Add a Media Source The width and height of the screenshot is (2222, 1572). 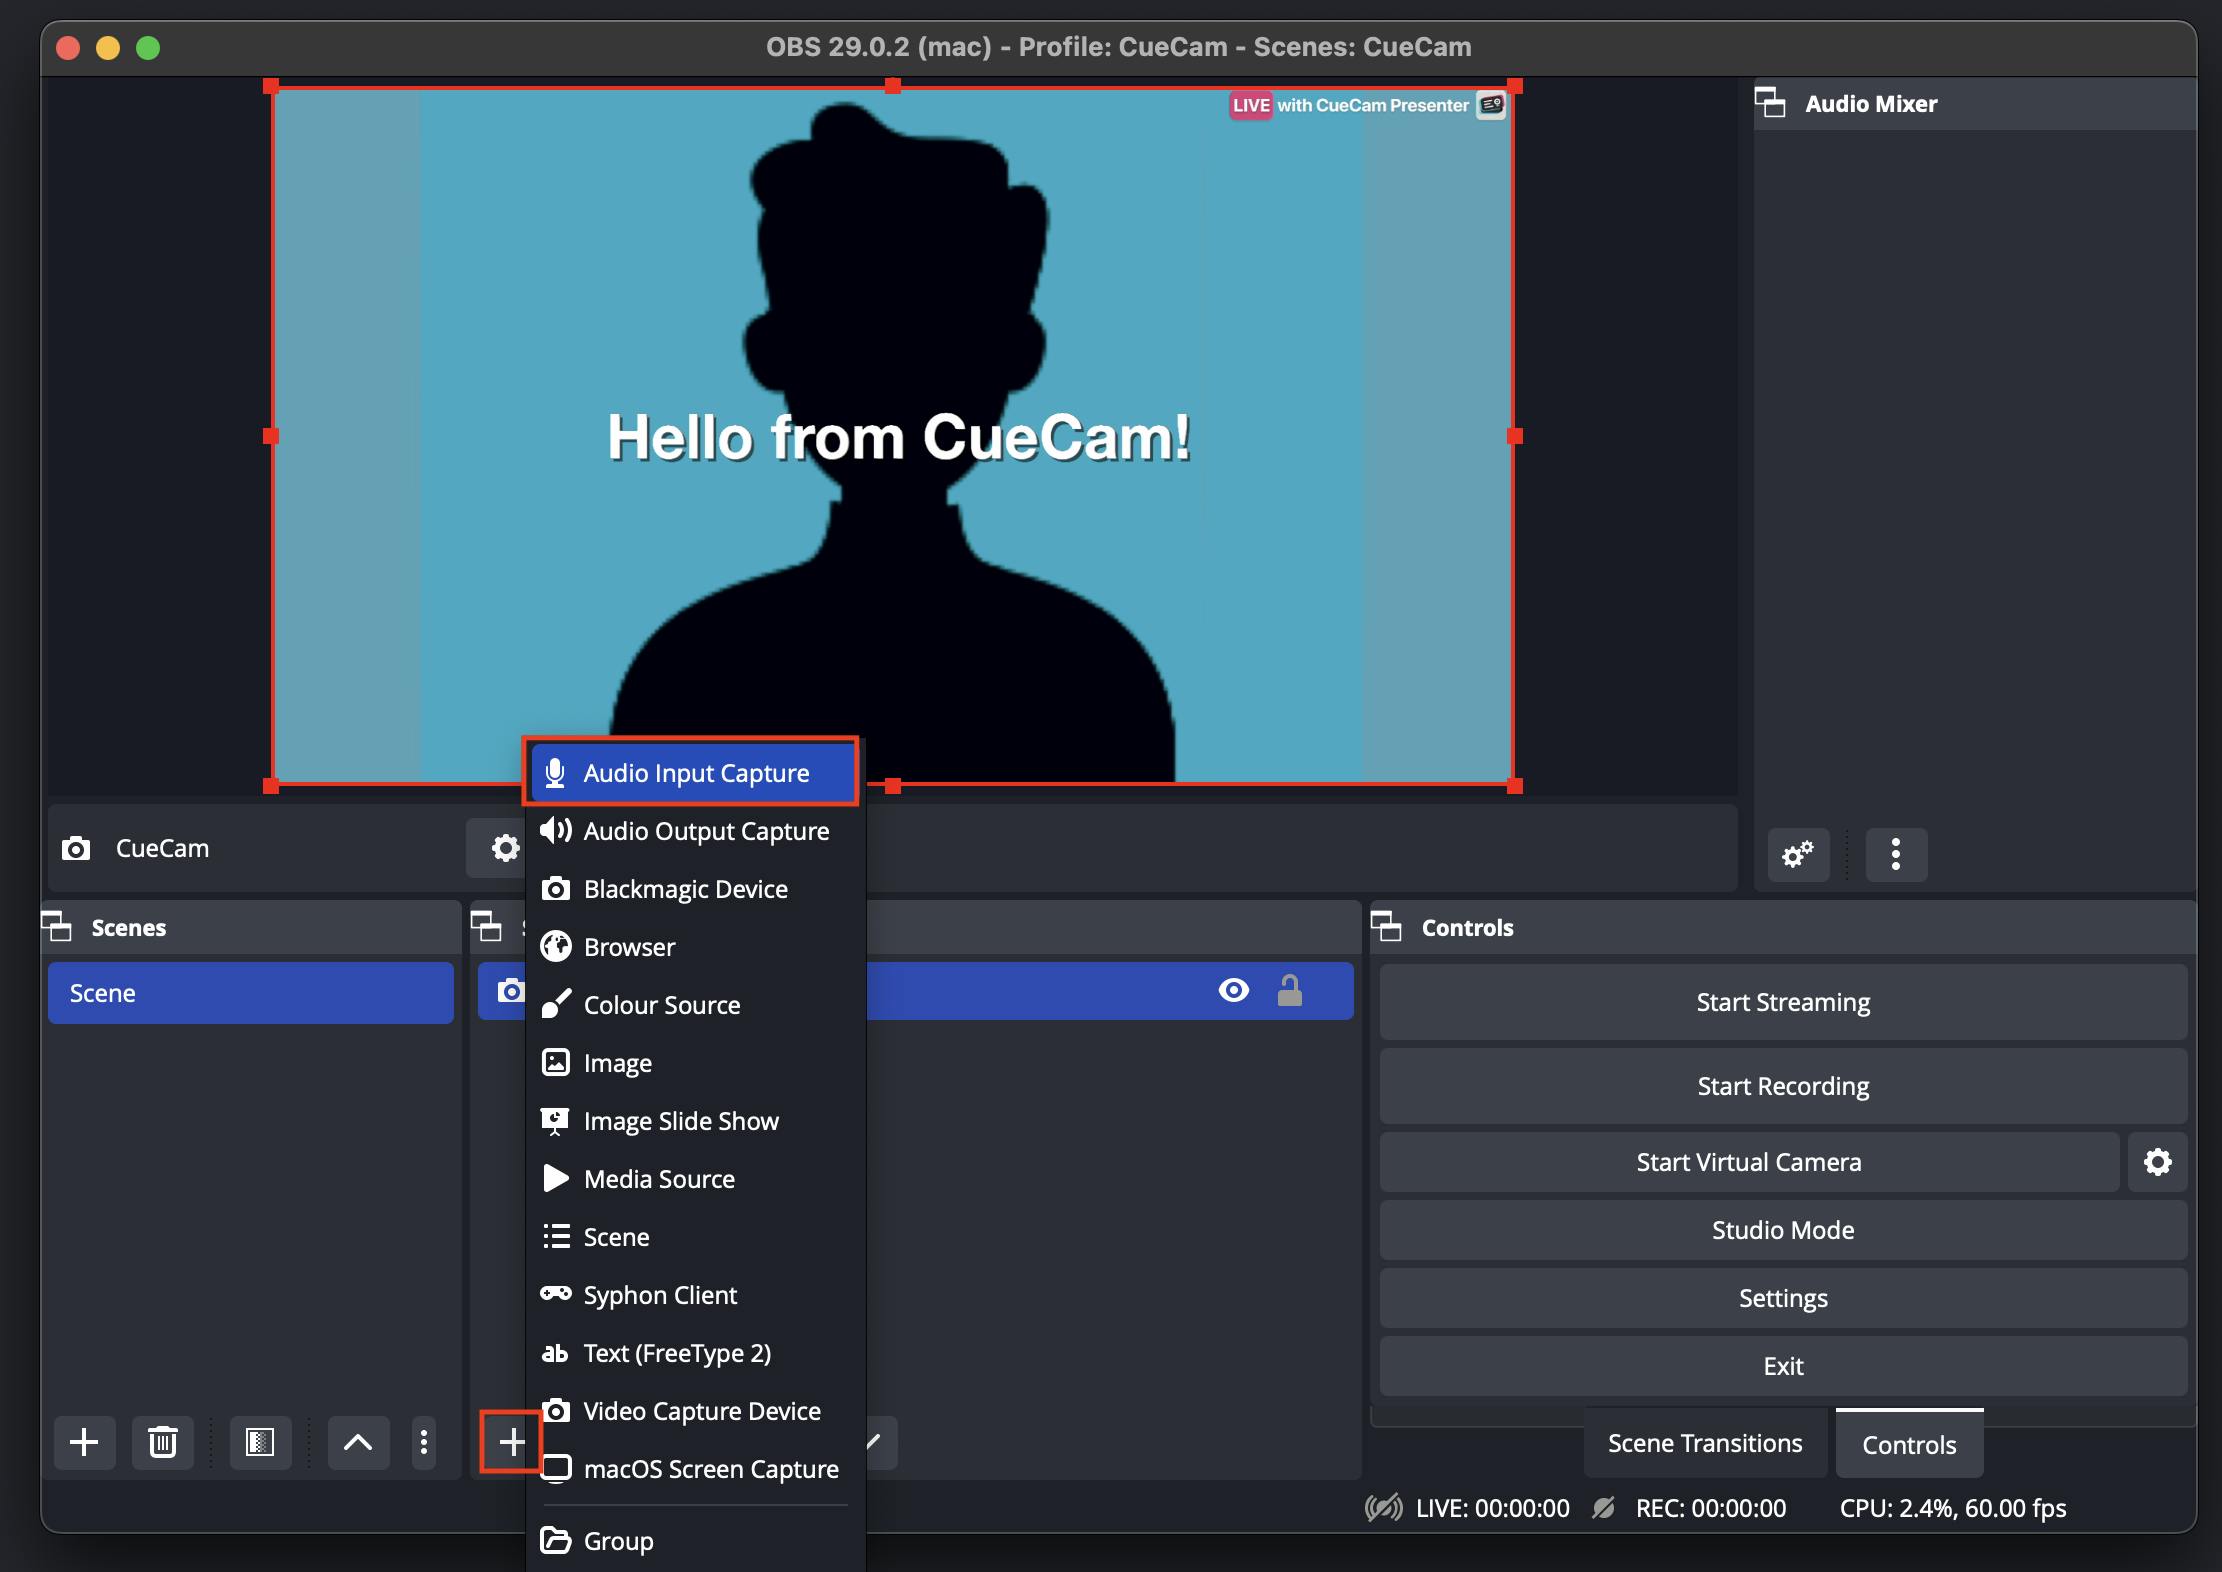pyautogui.click(x=695, y=1179)
